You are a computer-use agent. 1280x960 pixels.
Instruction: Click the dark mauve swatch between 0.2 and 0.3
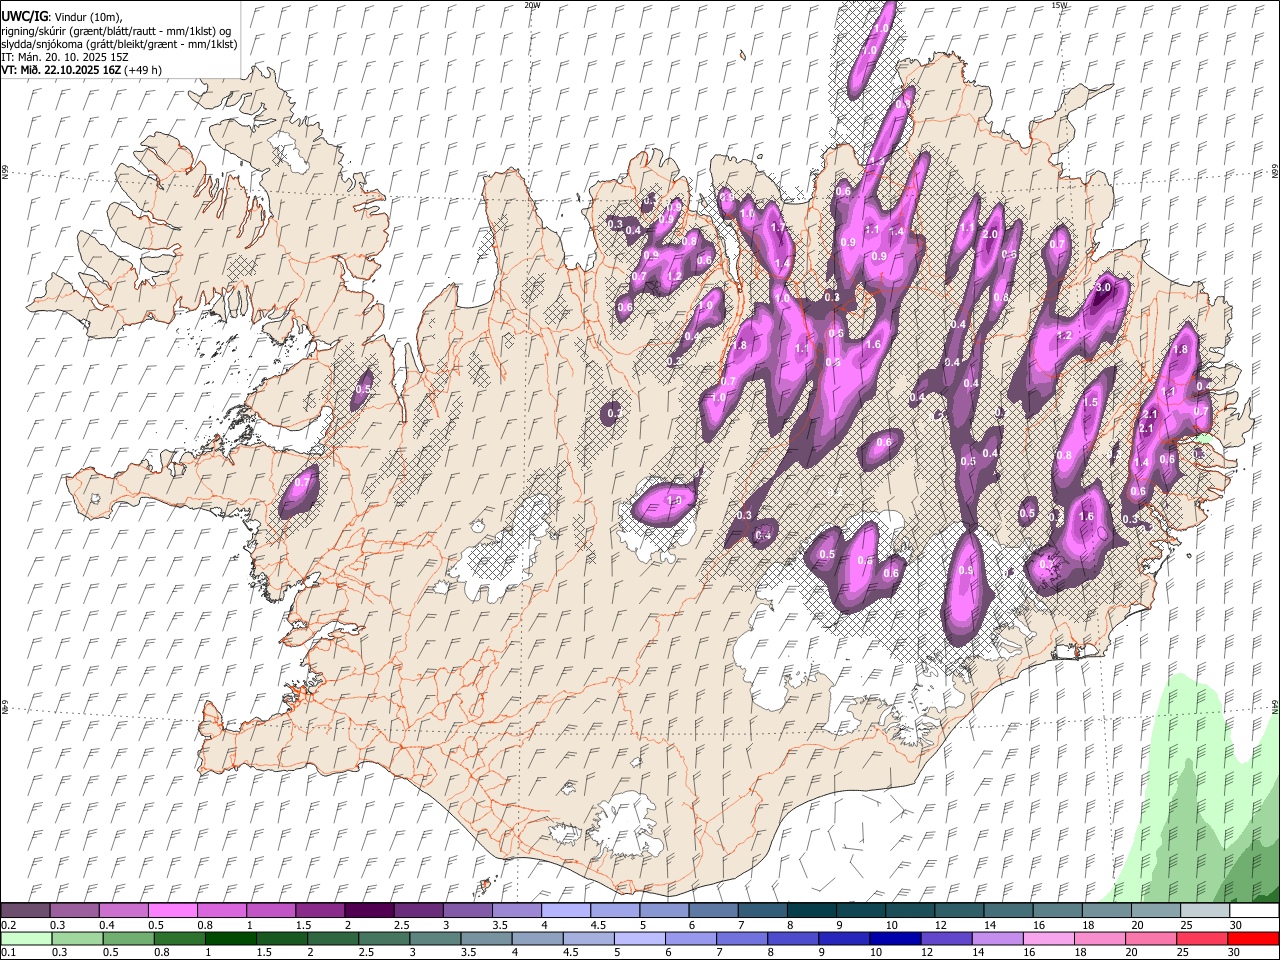coord(26,911)
